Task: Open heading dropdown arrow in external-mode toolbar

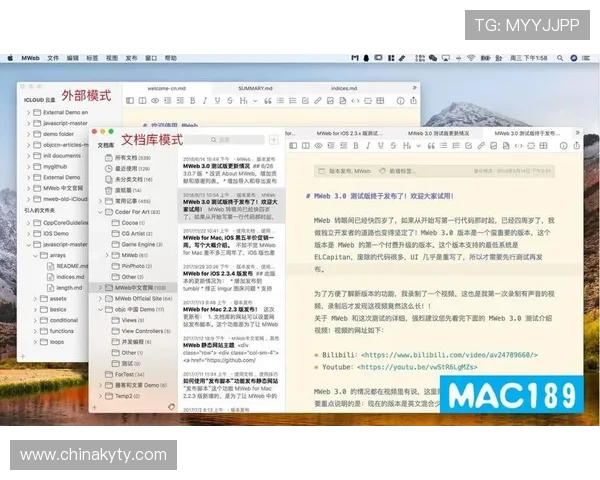Action: (256, 101)
